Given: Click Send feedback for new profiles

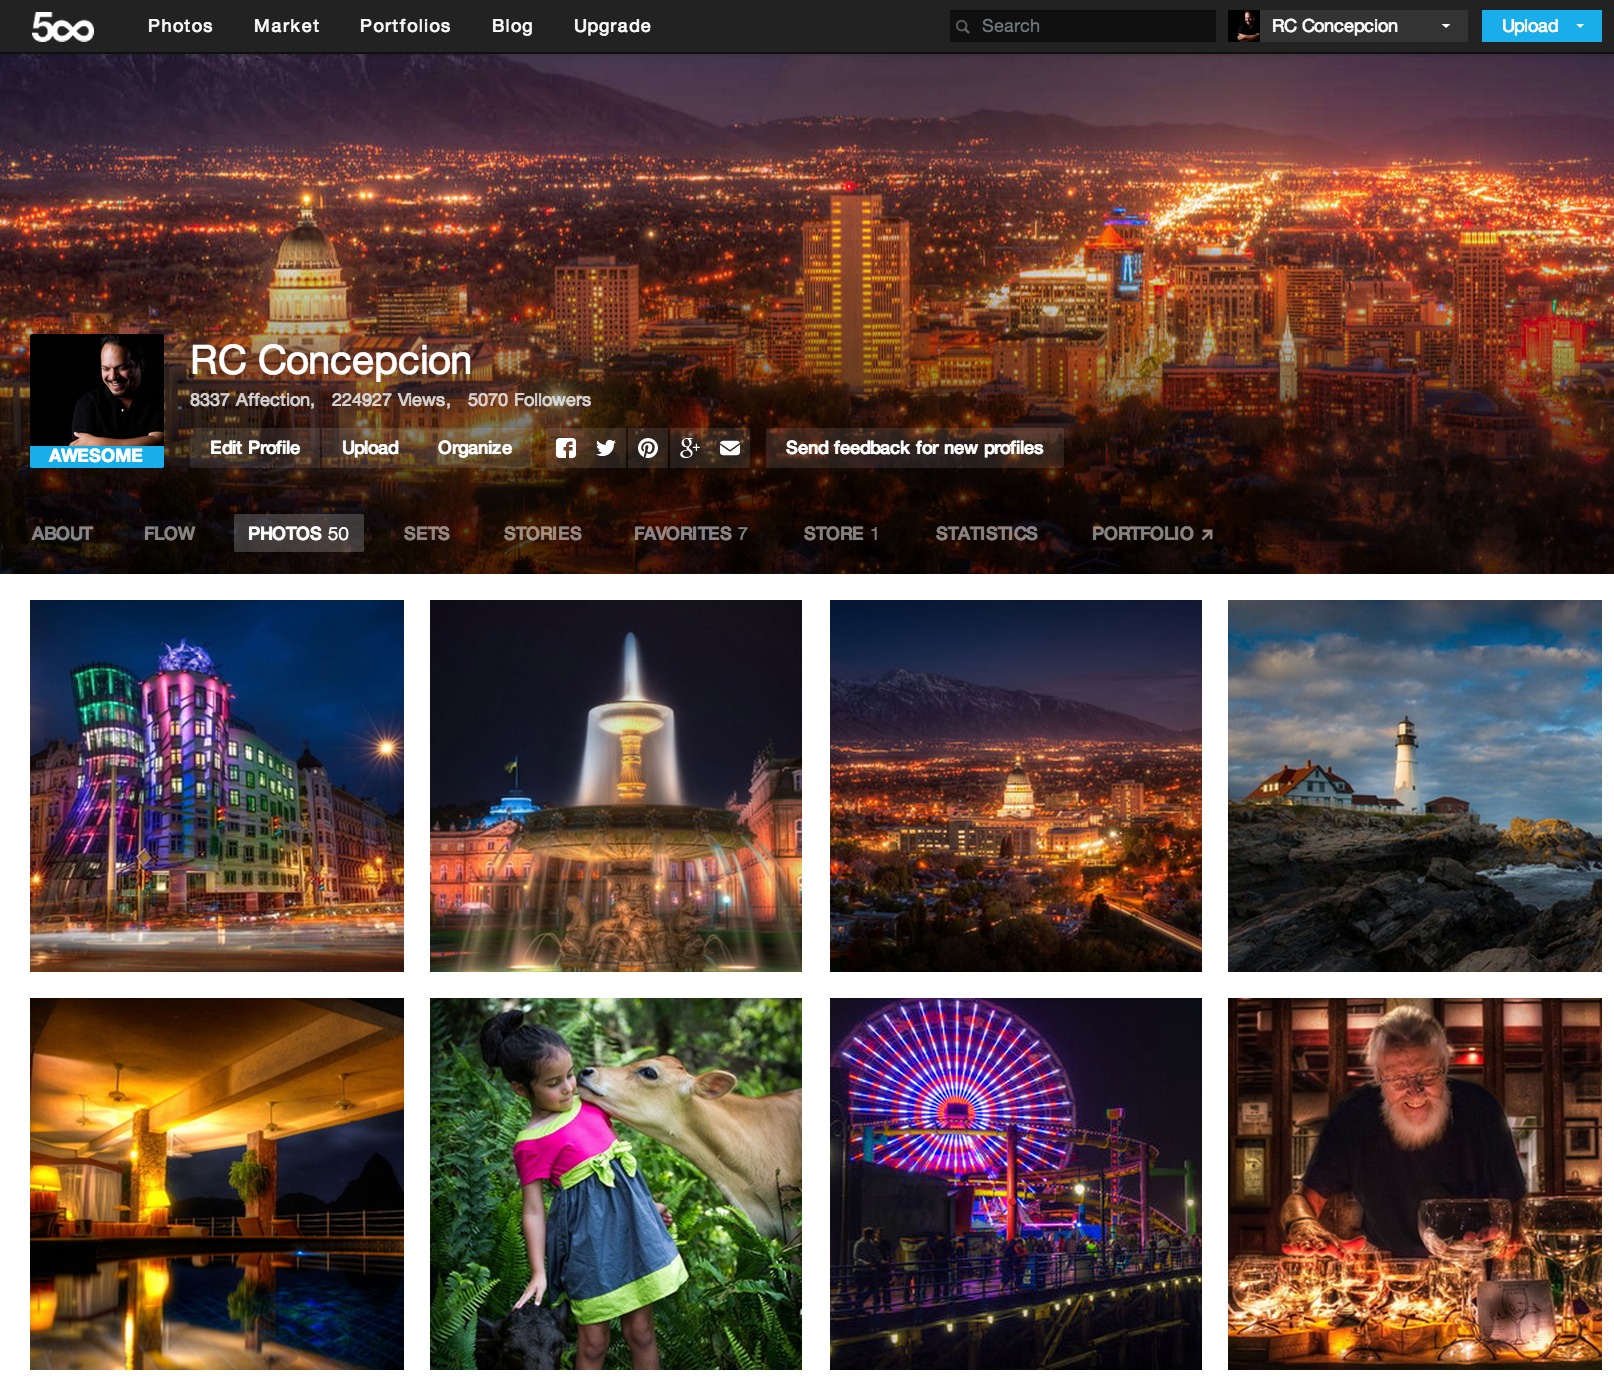Looking at the screenshot, I should (x=913, y=448).
